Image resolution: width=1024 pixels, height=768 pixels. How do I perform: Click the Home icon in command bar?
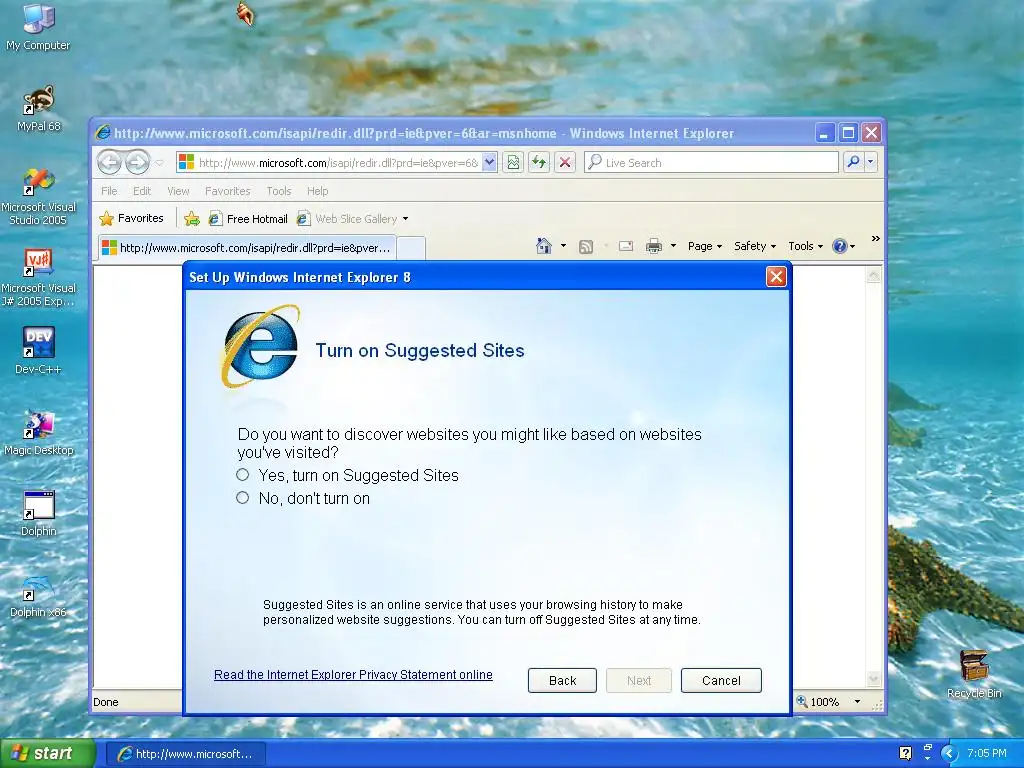(543, 246)
